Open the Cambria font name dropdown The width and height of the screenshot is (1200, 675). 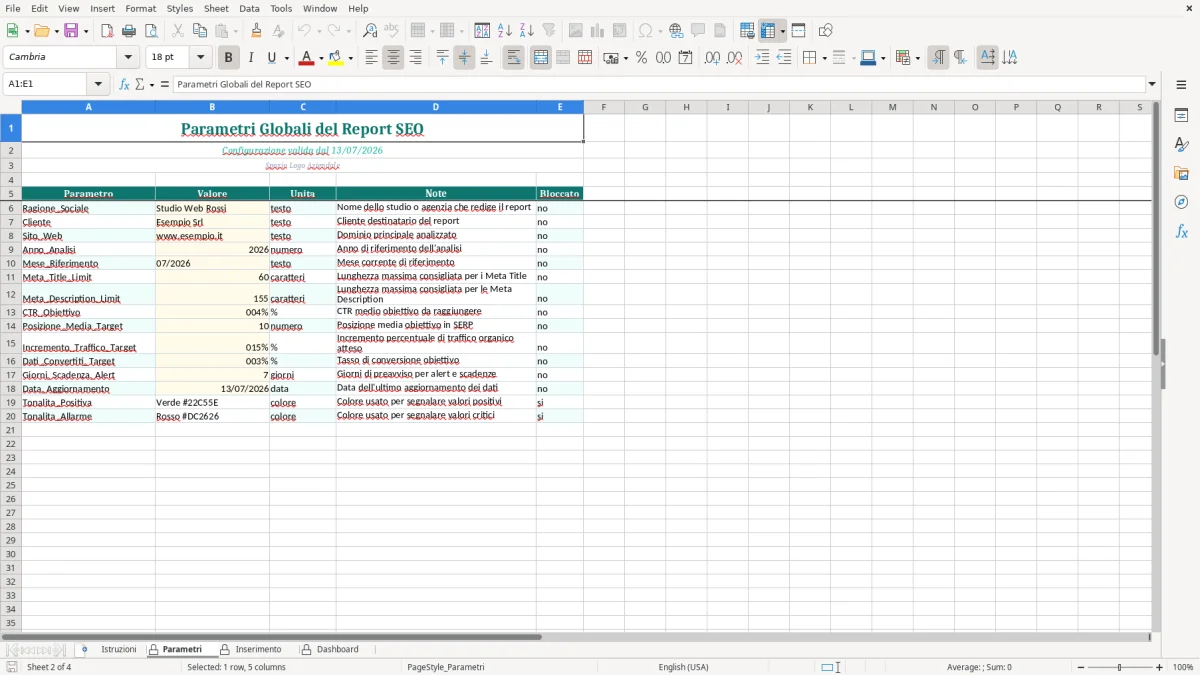pyautogui.click(x=128, y=57)
